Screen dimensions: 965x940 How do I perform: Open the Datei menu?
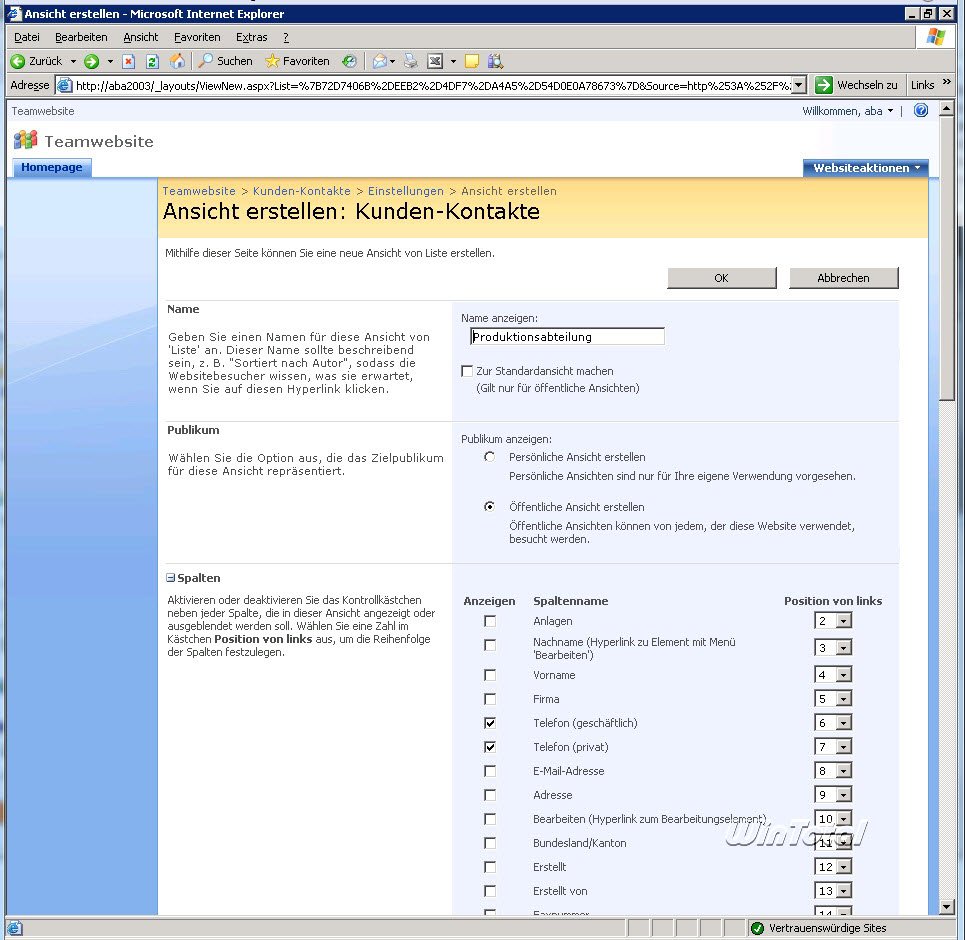[26, 37]
